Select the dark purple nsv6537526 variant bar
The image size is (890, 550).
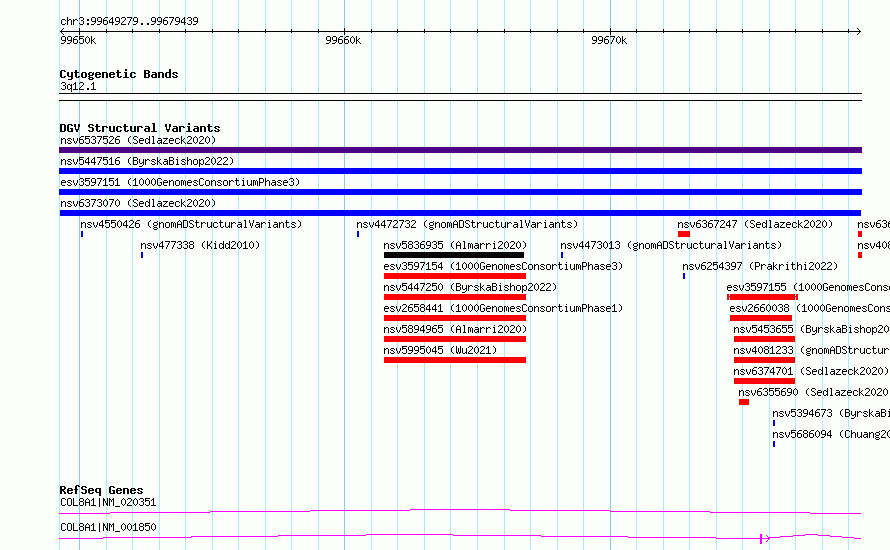(x=460, y=150)
